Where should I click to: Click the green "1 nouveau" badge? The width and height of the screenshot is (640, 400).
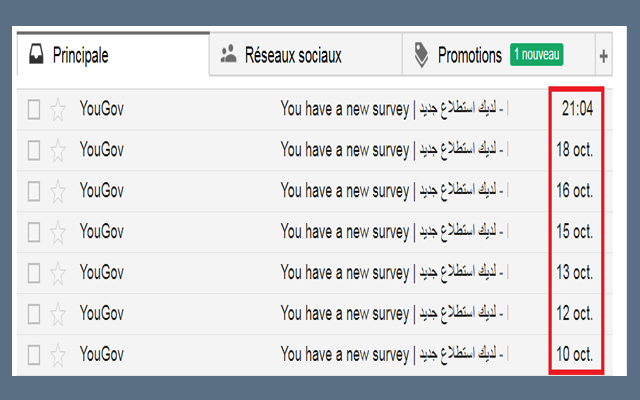[536, 55]
